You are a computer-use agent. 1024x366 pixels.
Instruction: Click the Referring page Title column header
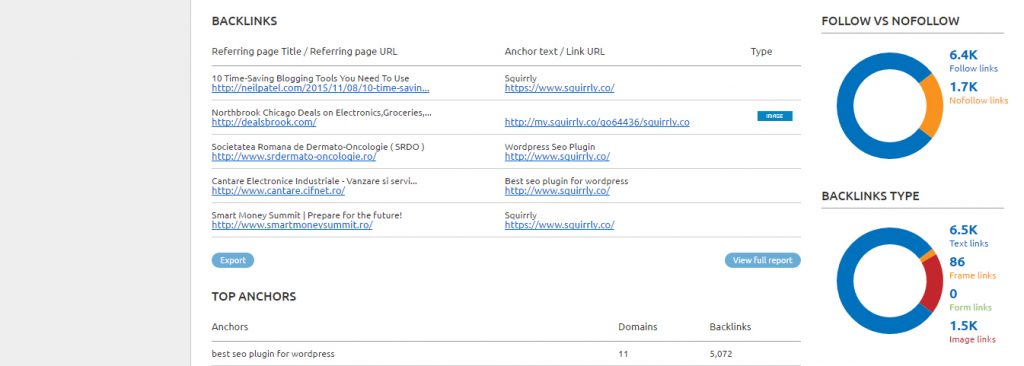click(x=304, y=52)
